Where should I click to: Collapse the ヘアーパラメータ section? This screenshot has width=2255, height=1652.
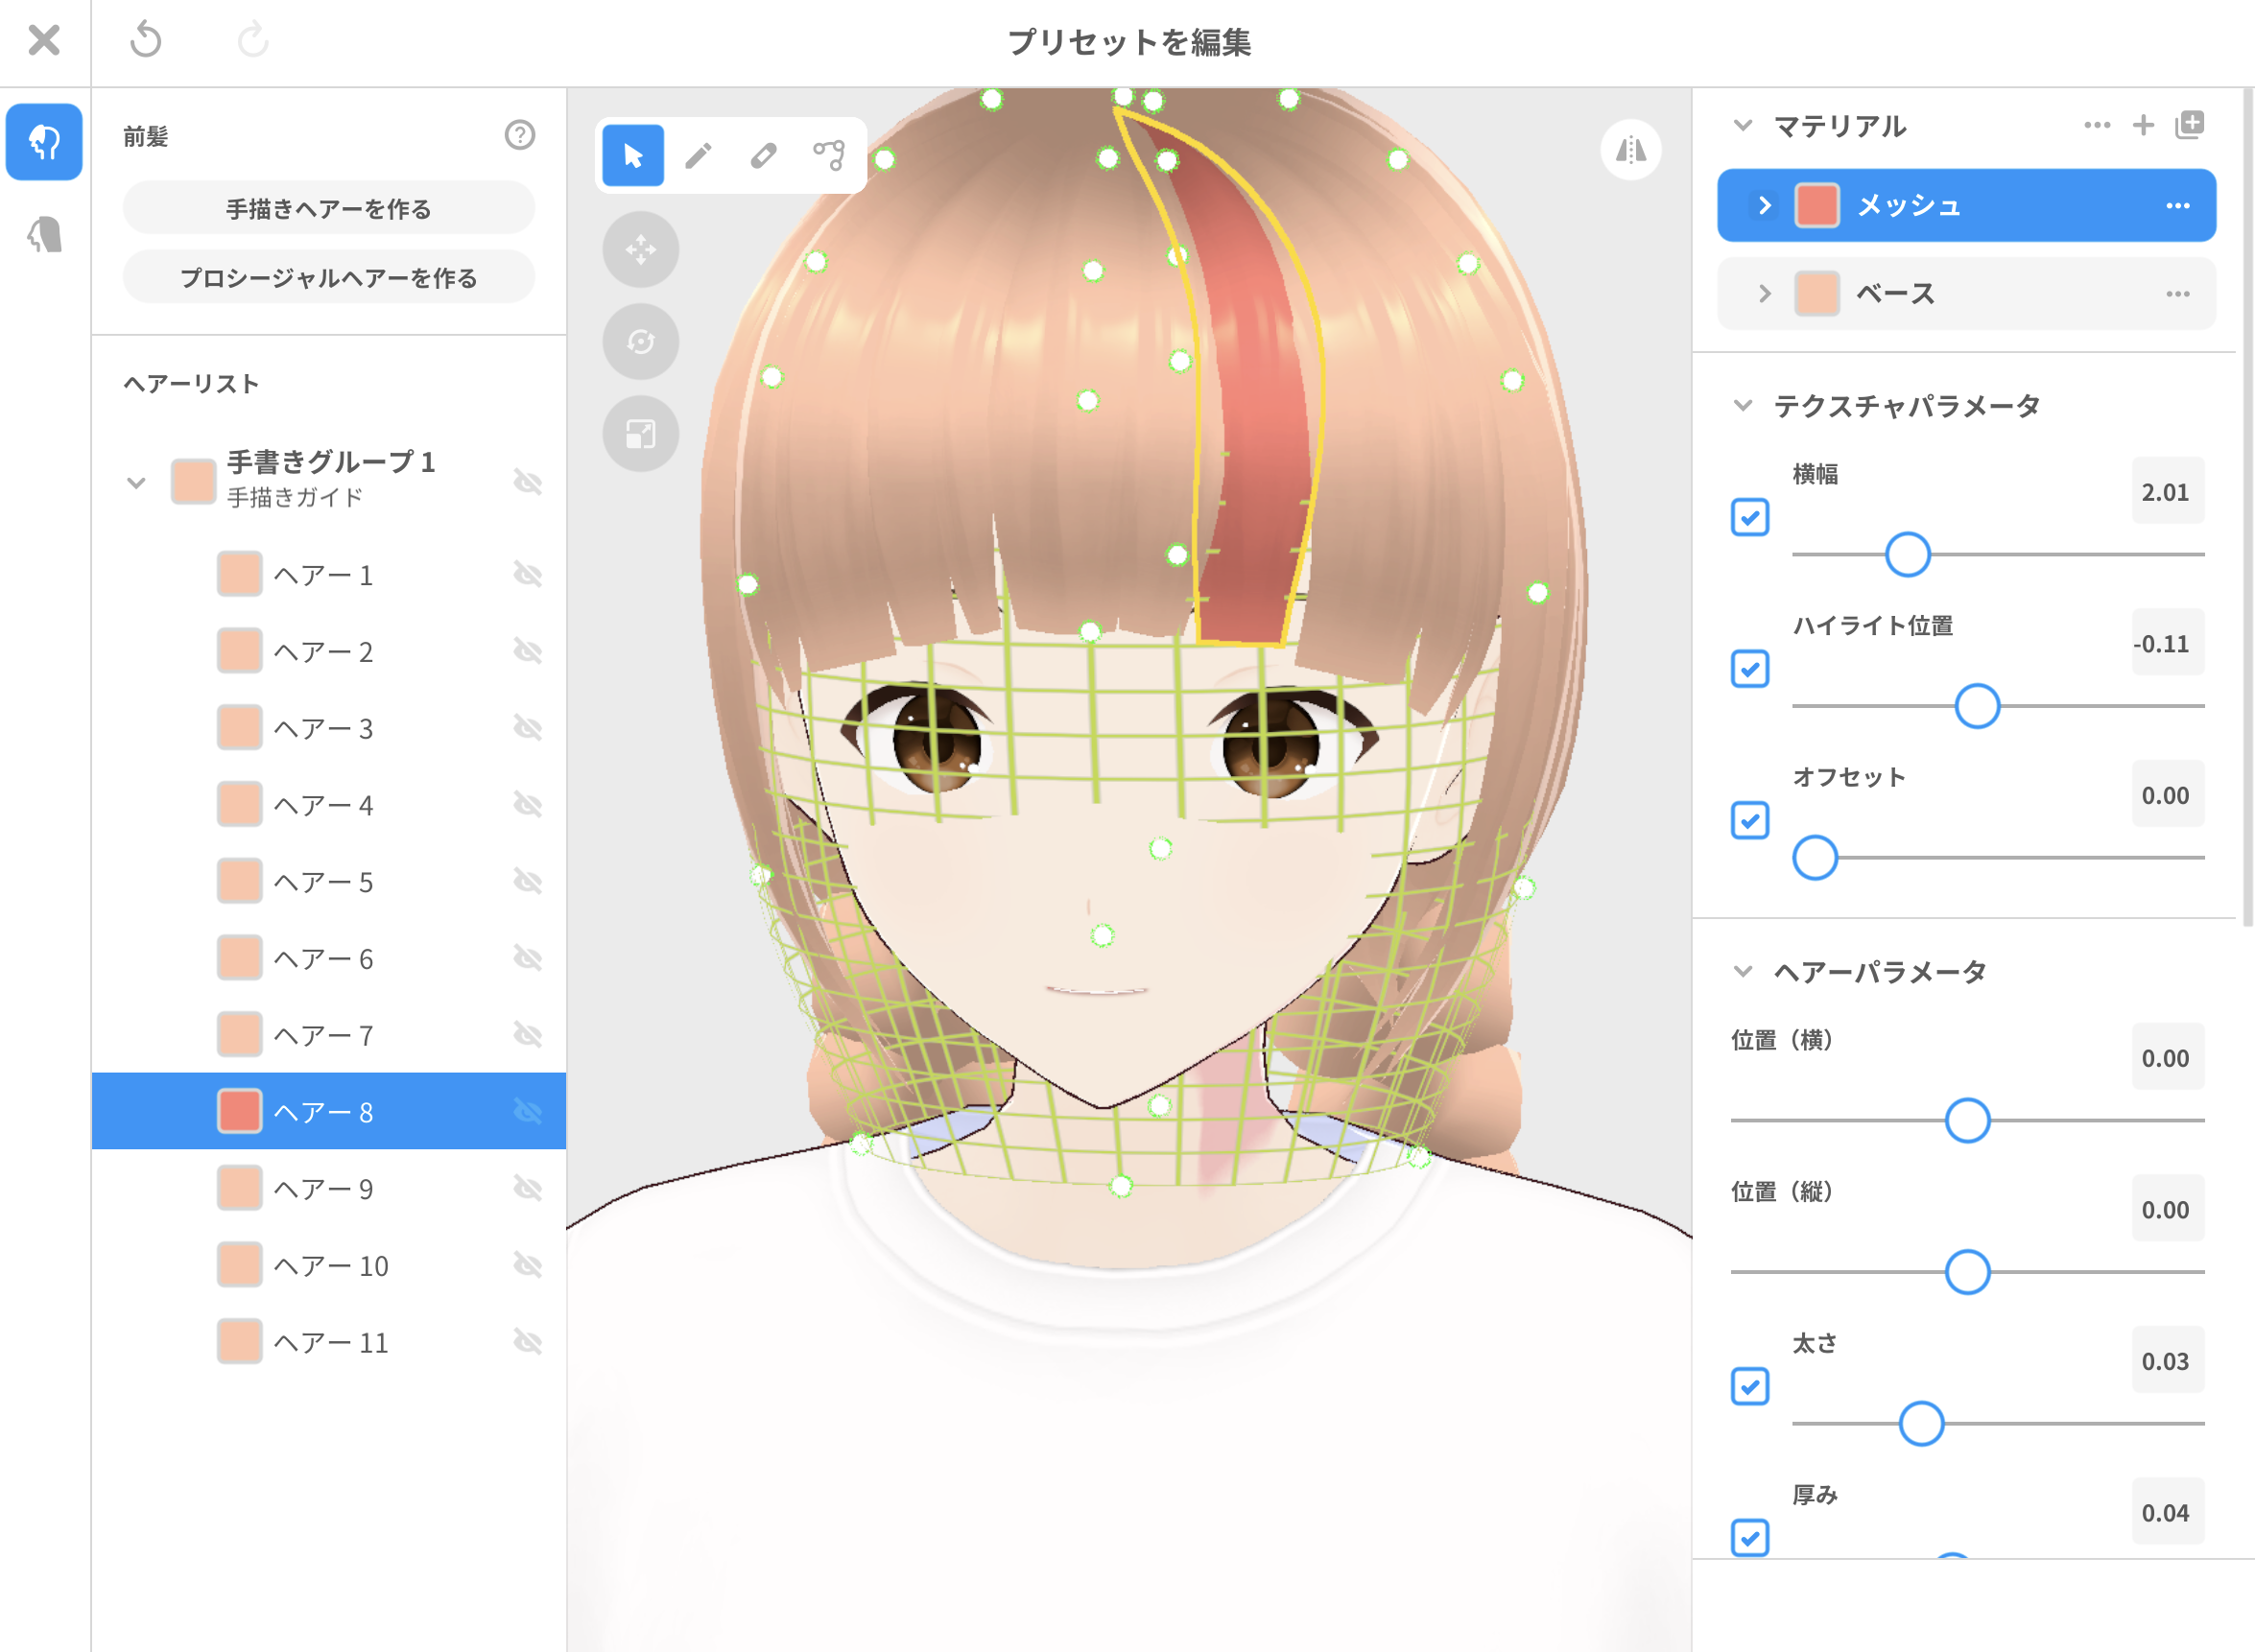click(x=1743, y=971)
